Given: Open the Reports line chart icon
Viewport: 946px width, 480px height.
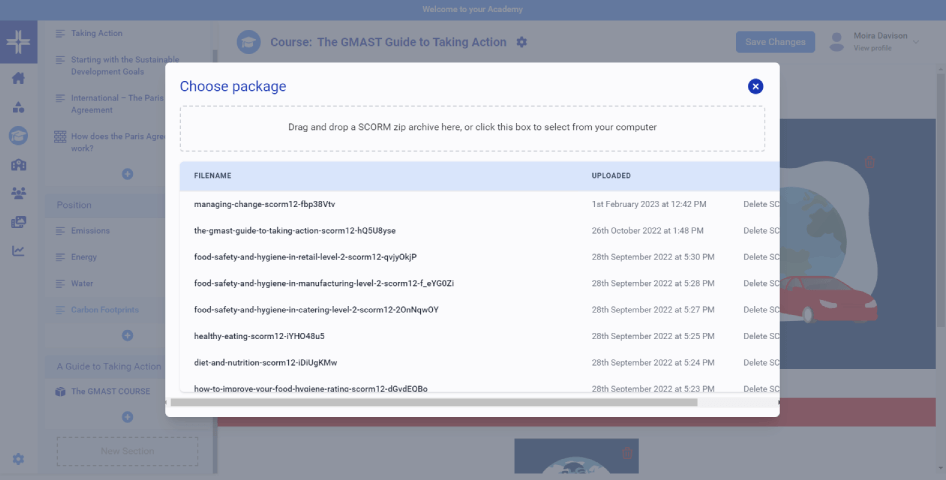Looking at the screenshot, I should click(18, 251).
